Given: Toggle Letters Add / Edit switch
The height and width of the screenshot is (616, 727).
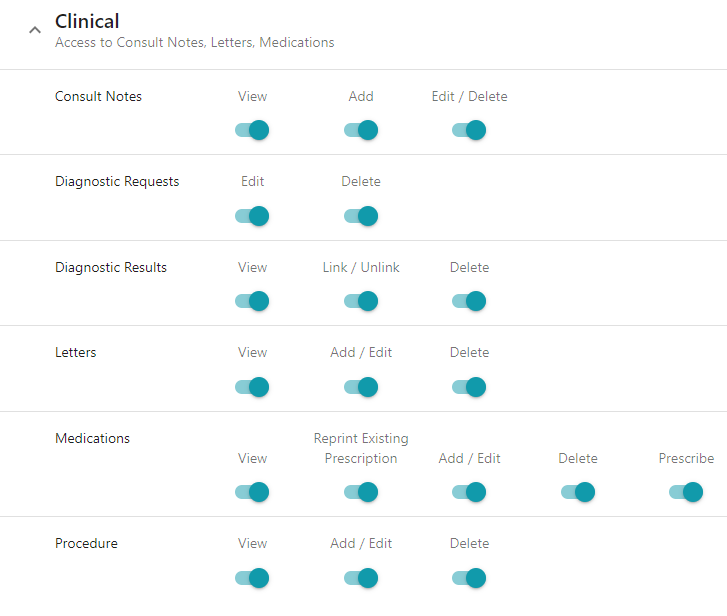Looking at the screenshot, I should (360, 387).
